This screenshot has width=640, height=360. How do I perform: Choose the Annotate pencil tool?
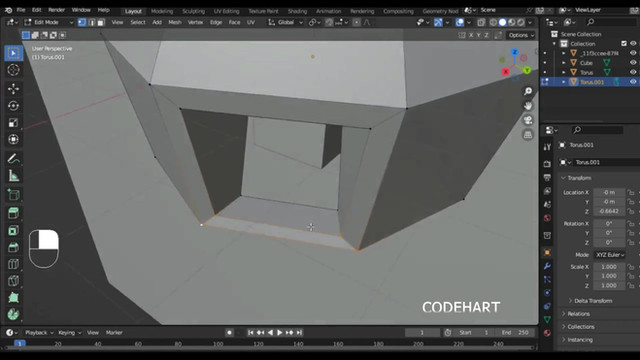pos(13,159)
